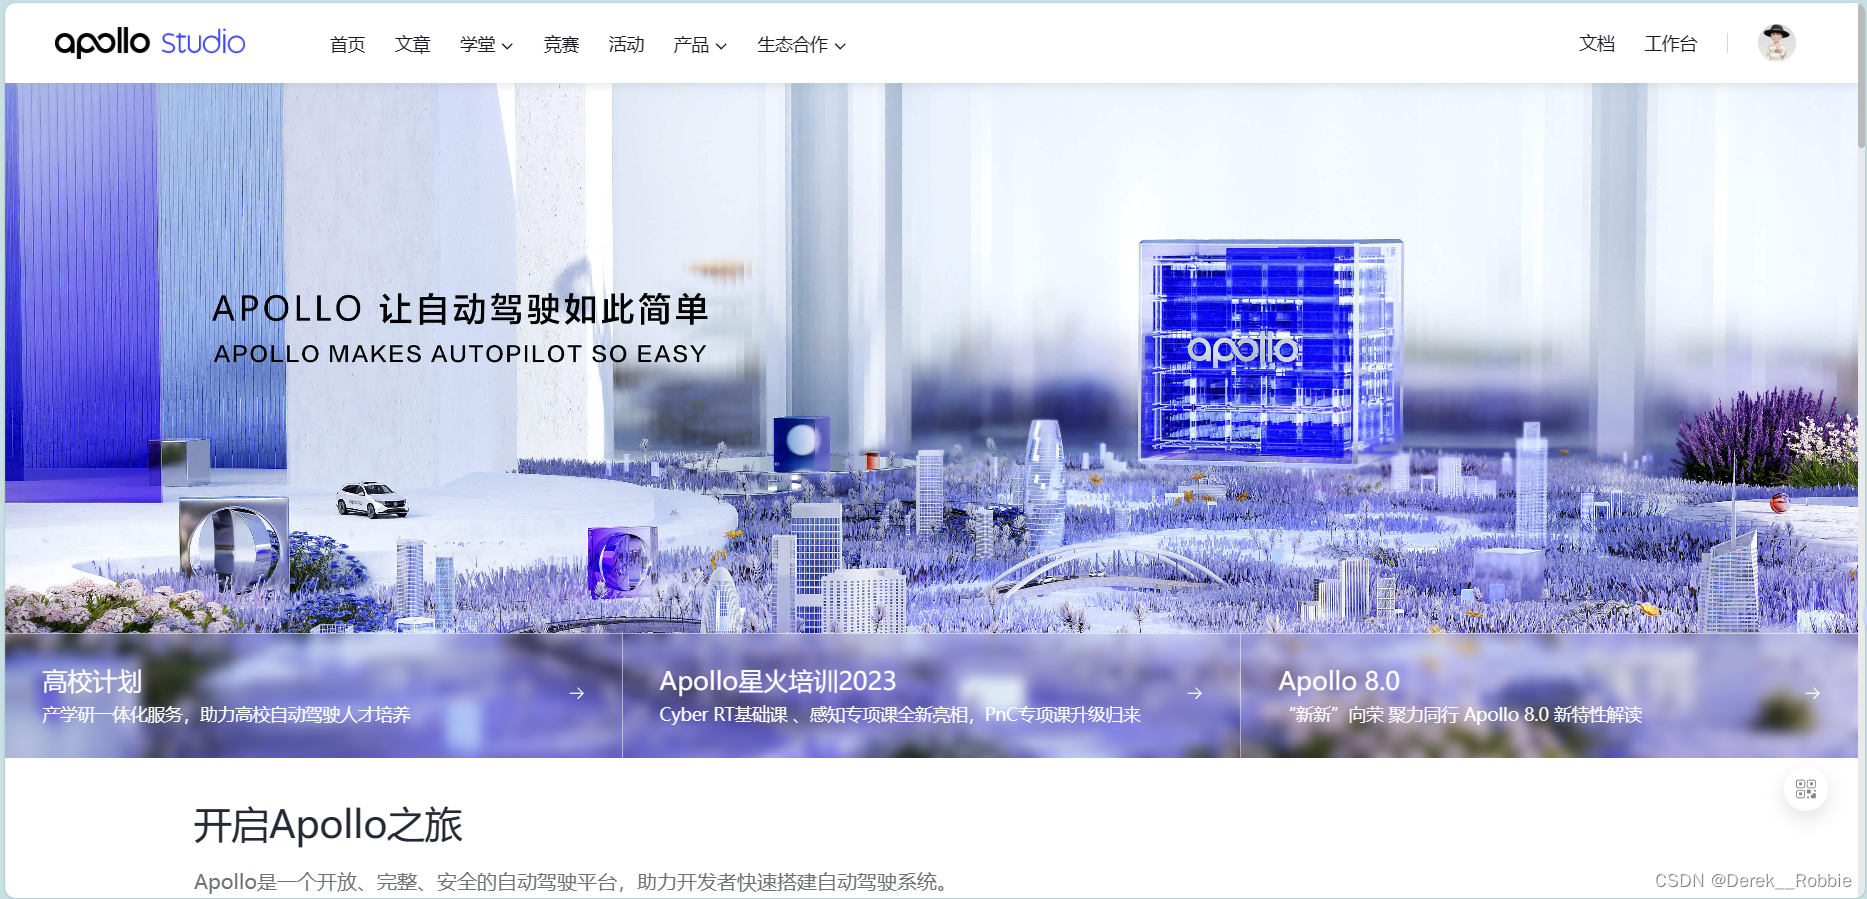The height and width of the screenshot is (899, 1867).
Task: Open the floating QR code button
Action: (x=1806, y=789)
